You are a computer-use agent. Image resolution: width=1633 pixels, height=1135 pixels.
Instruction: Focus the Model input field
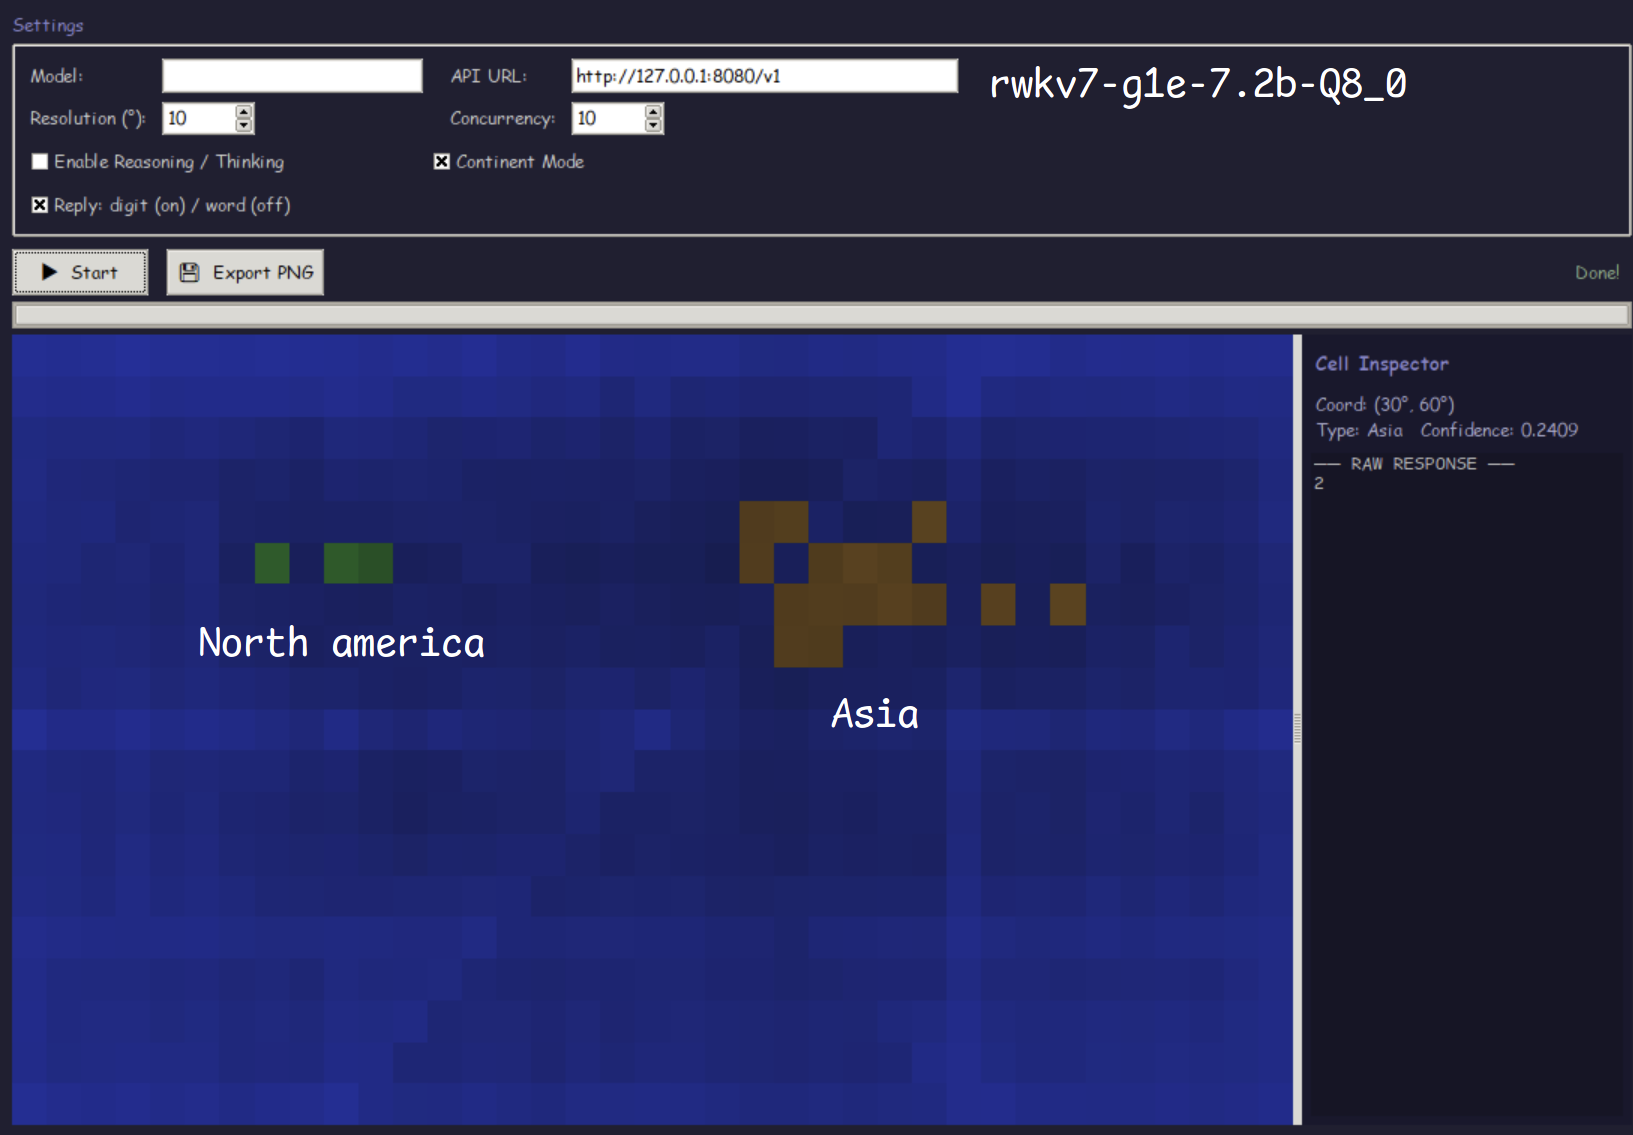tap(292, 76)
